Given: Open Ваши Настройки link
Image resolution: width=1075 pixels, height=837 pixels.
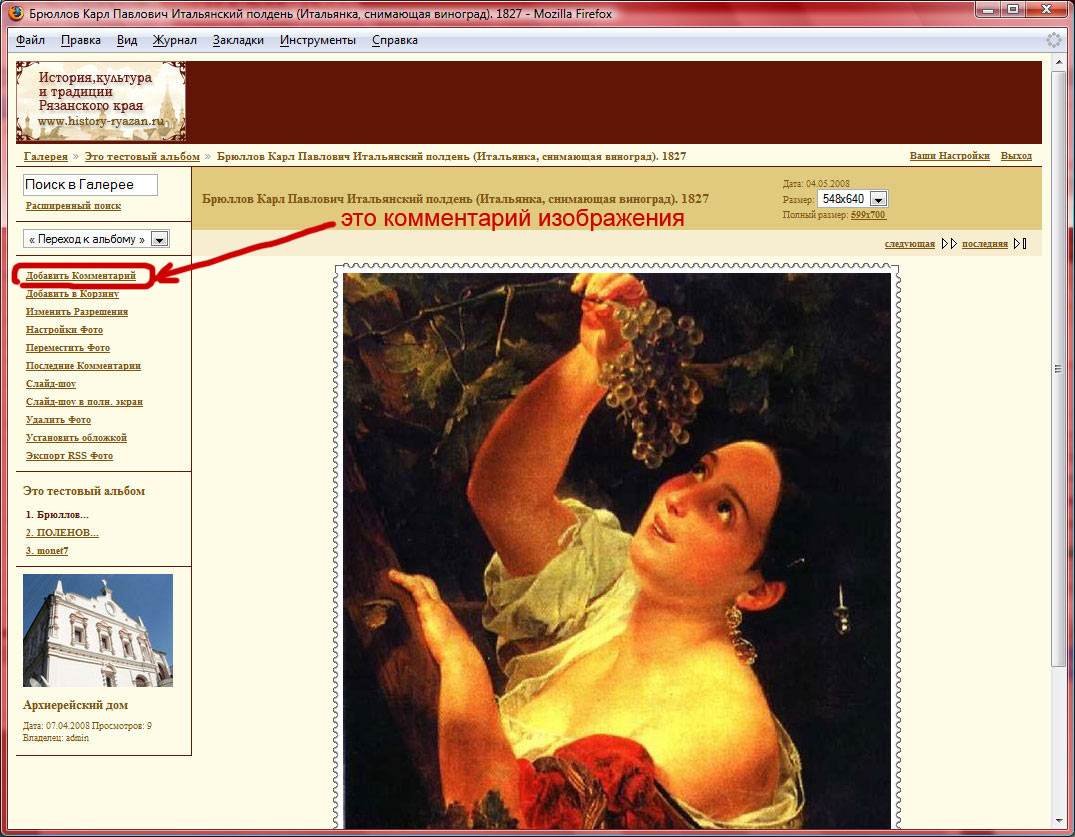Looking at the screenshot, I should point(950,156).
